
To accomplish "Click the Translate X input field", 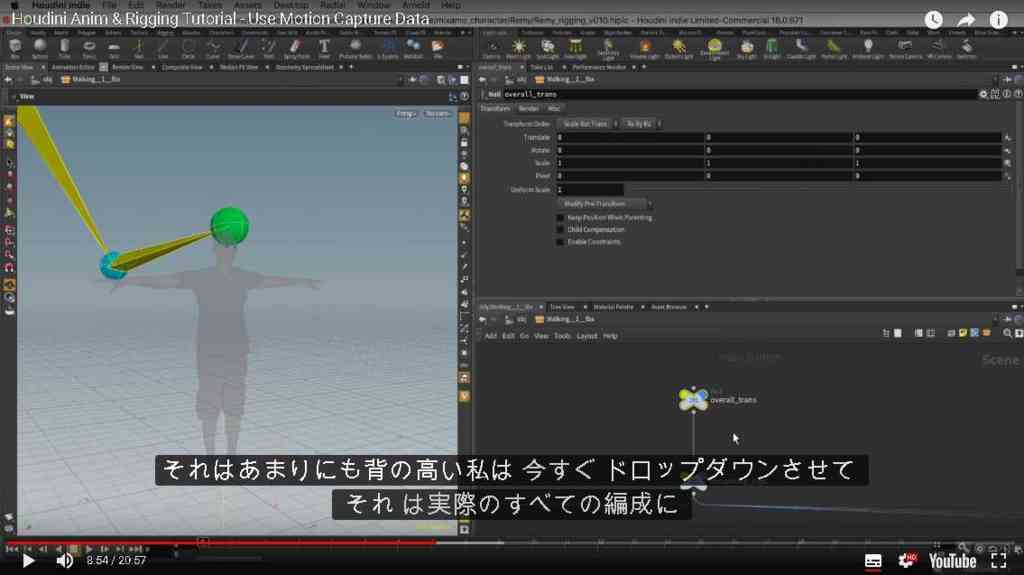I will tap(630, 137).
